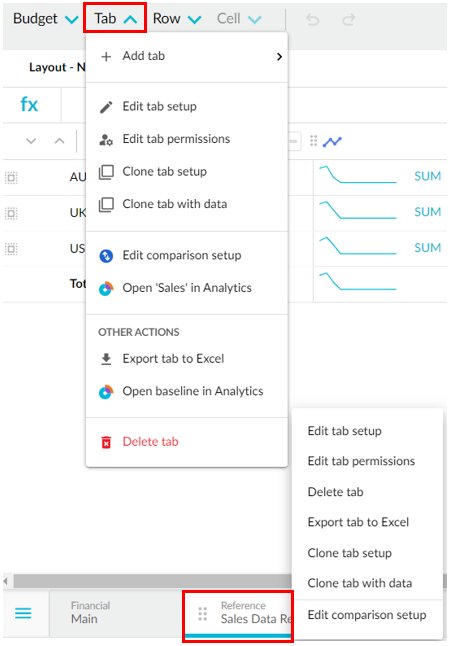Screen dimensions: 454x646
Task: Expand the Add tab submenu arrow
Action: click(279, 56)
